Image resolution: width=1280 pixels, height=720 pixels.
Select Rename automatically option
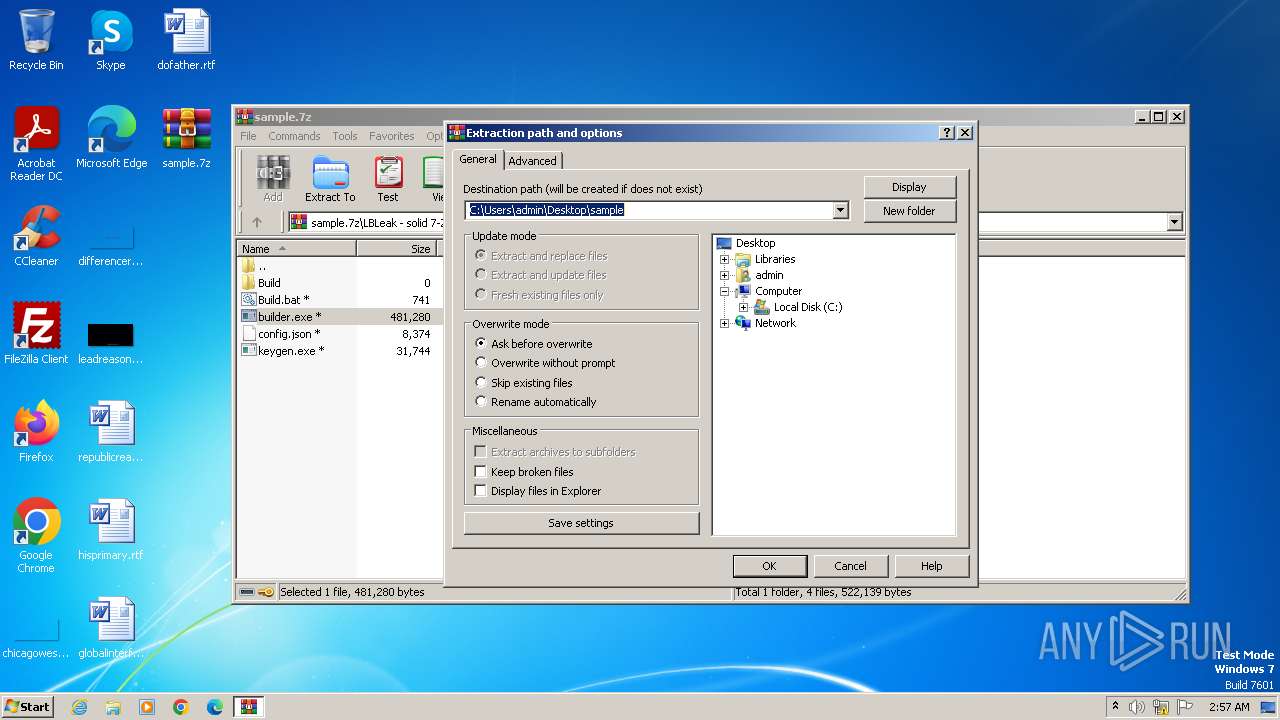click(535, 402)
